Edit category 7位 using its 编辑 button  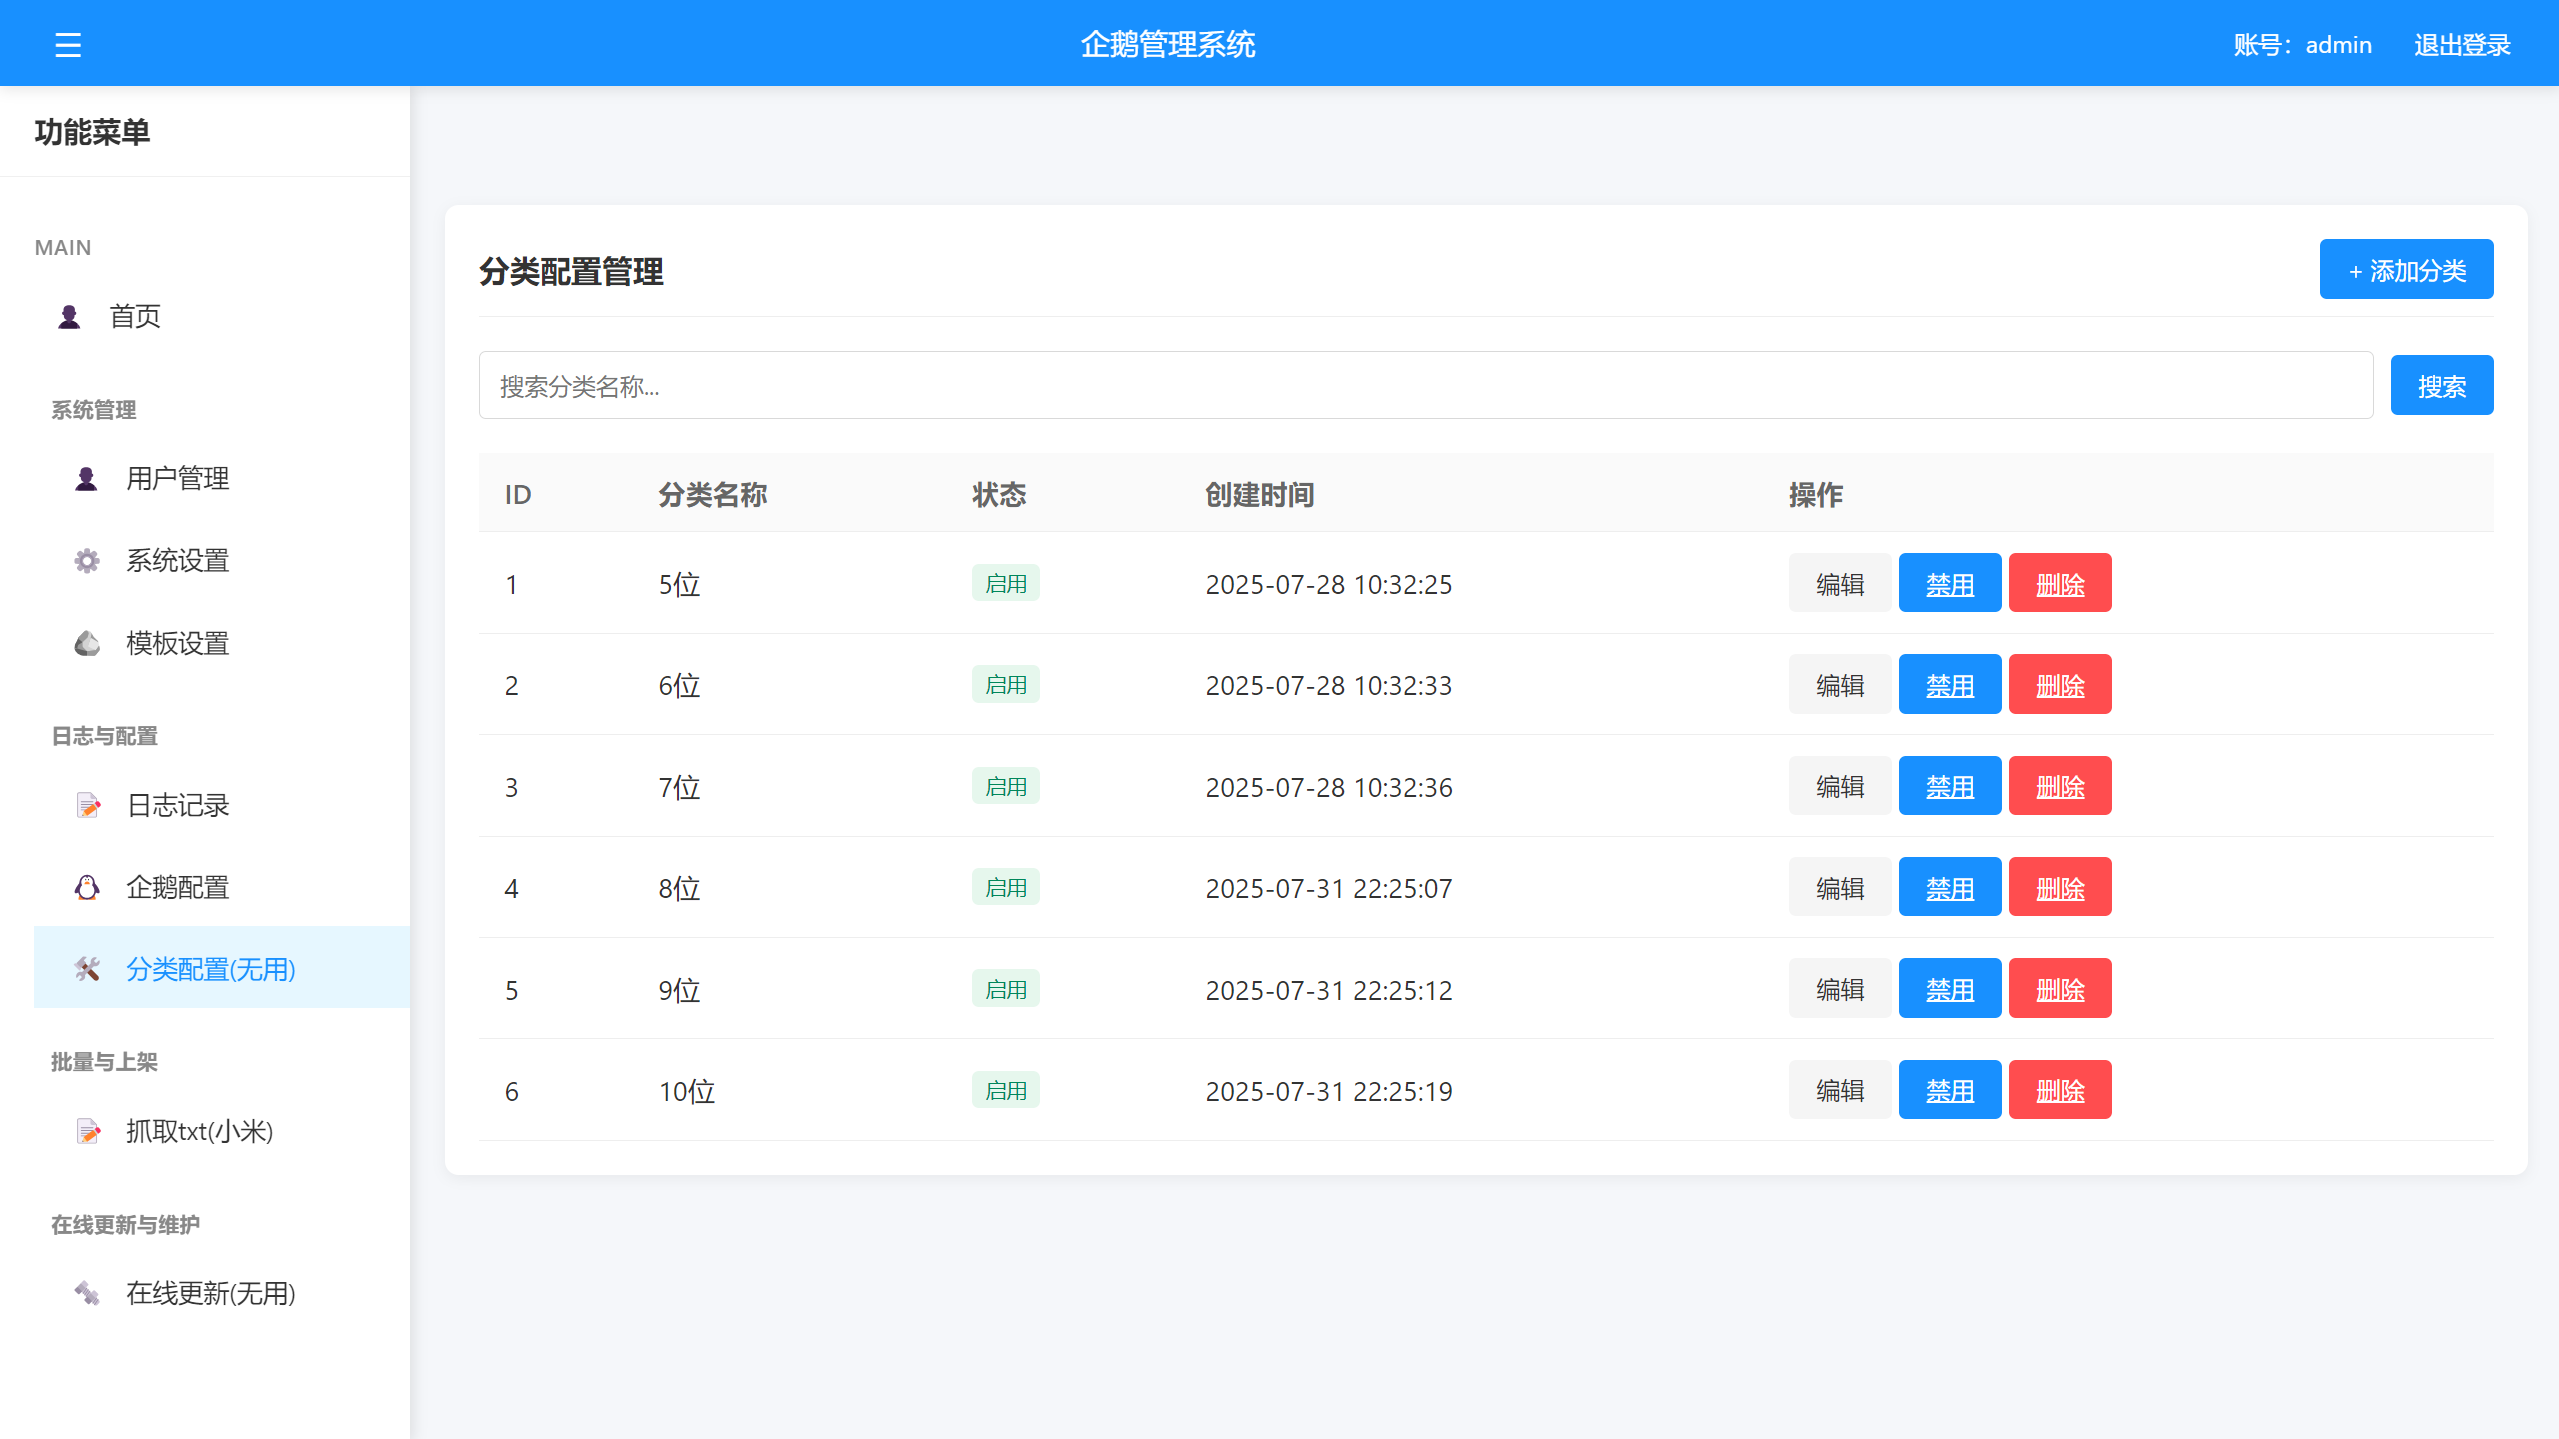pyautogui.click(x=1838, y=786)
